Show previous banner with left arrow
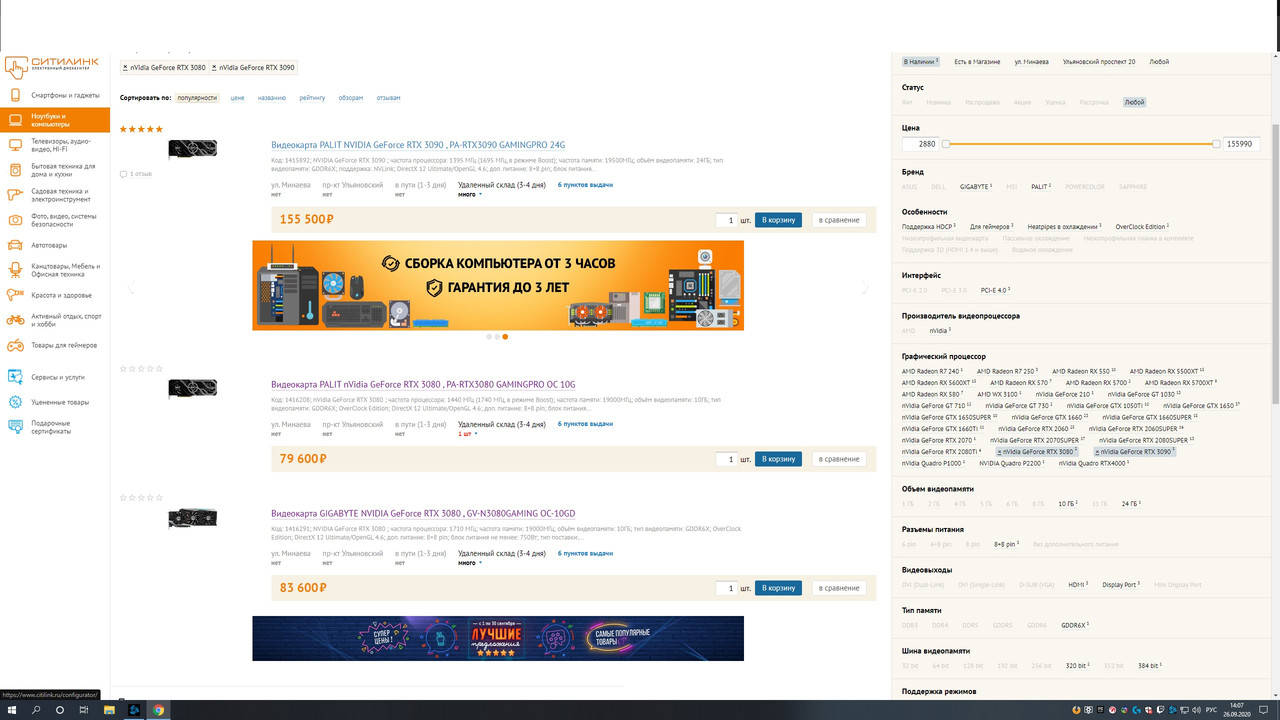1280x720 pixels. point(130,288)
